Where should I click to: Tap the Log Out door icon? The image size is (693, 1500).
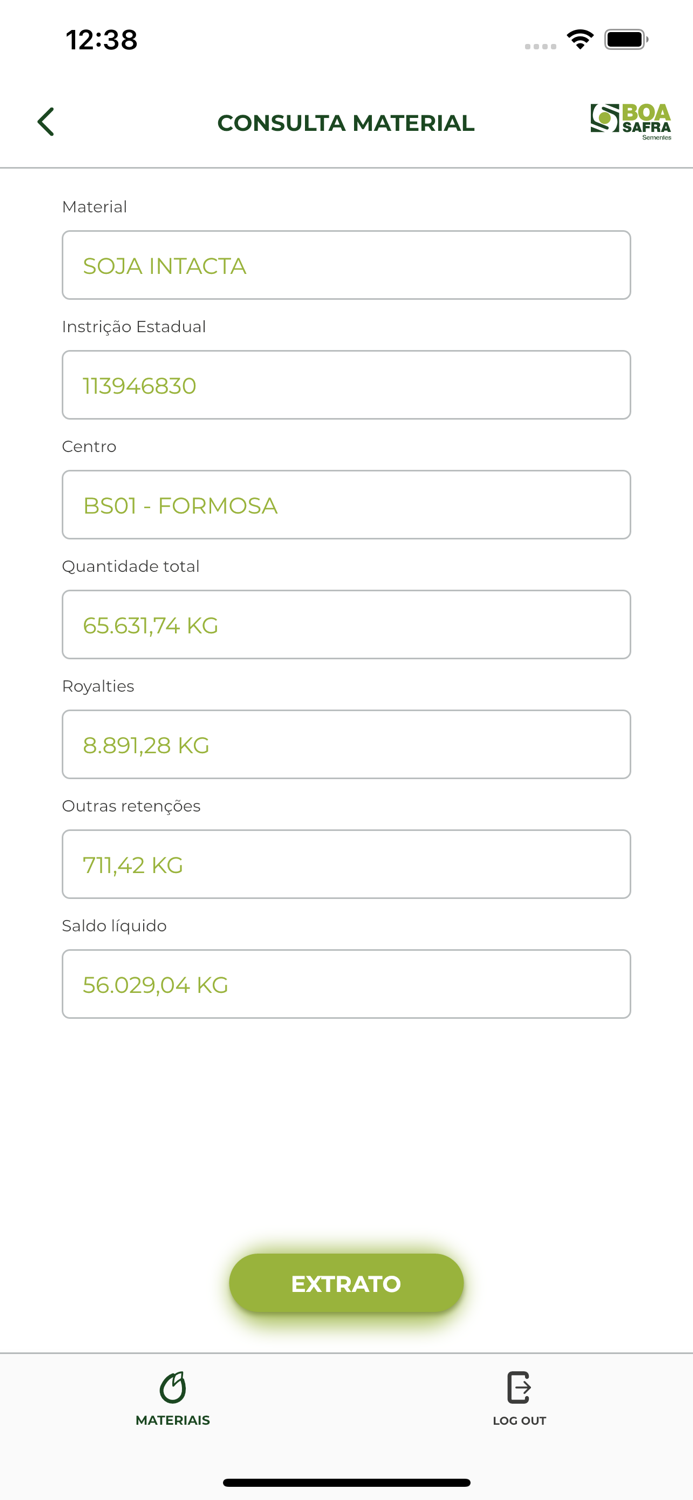tap(519, 1387)
